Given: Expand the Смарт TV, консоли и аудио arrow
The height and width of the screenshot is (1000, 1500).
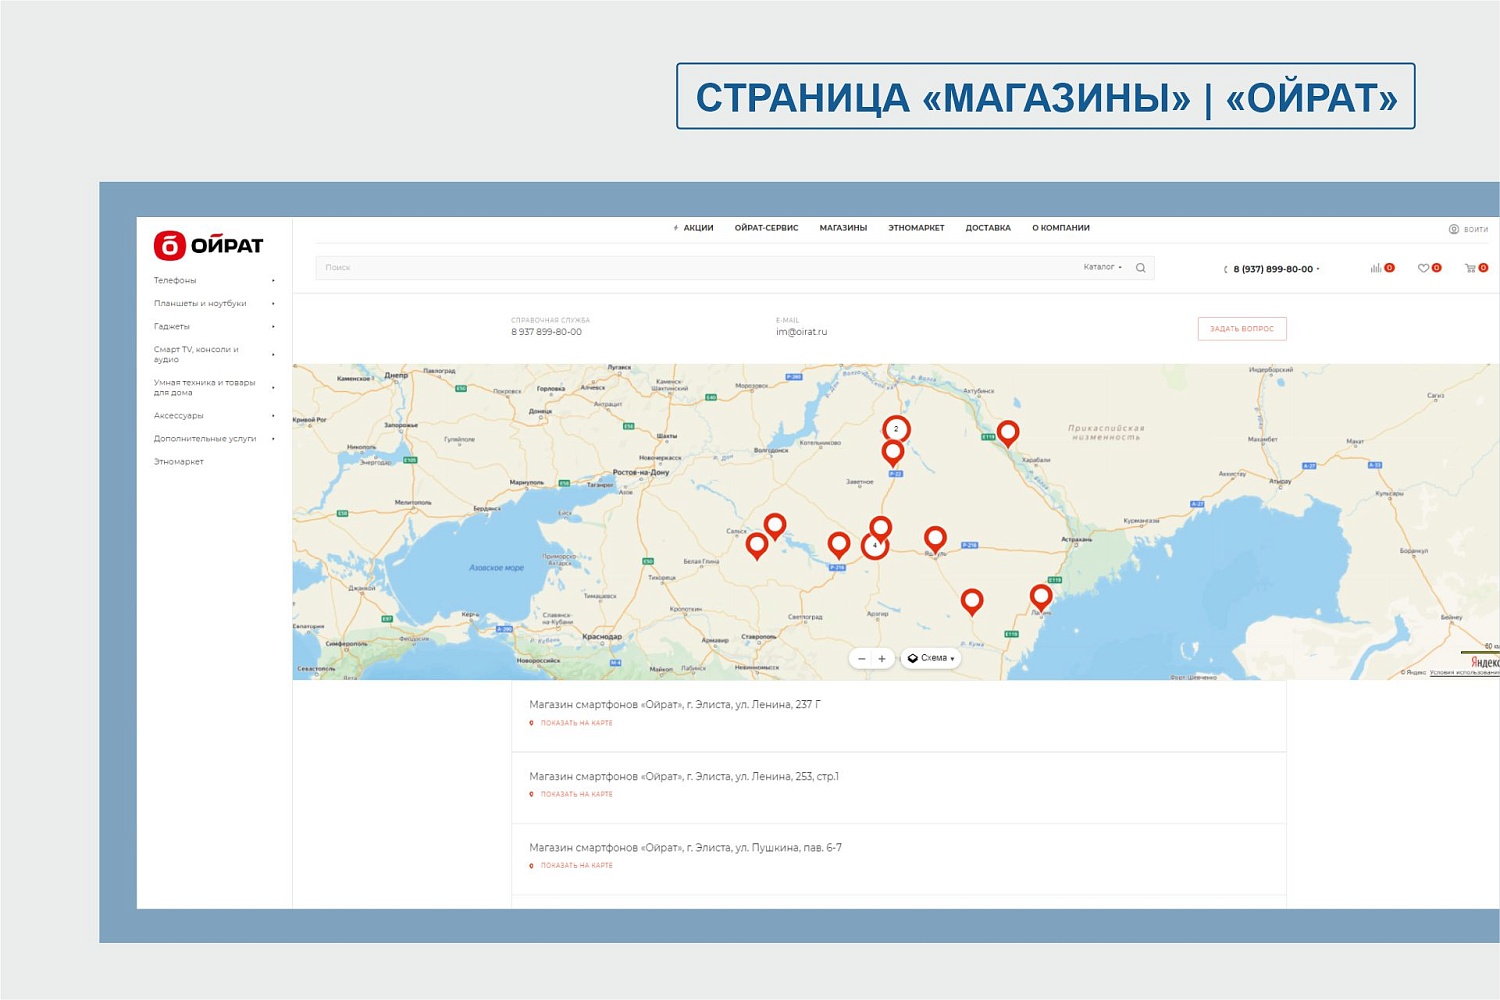Looking at the screenshot, I should 273,354.
